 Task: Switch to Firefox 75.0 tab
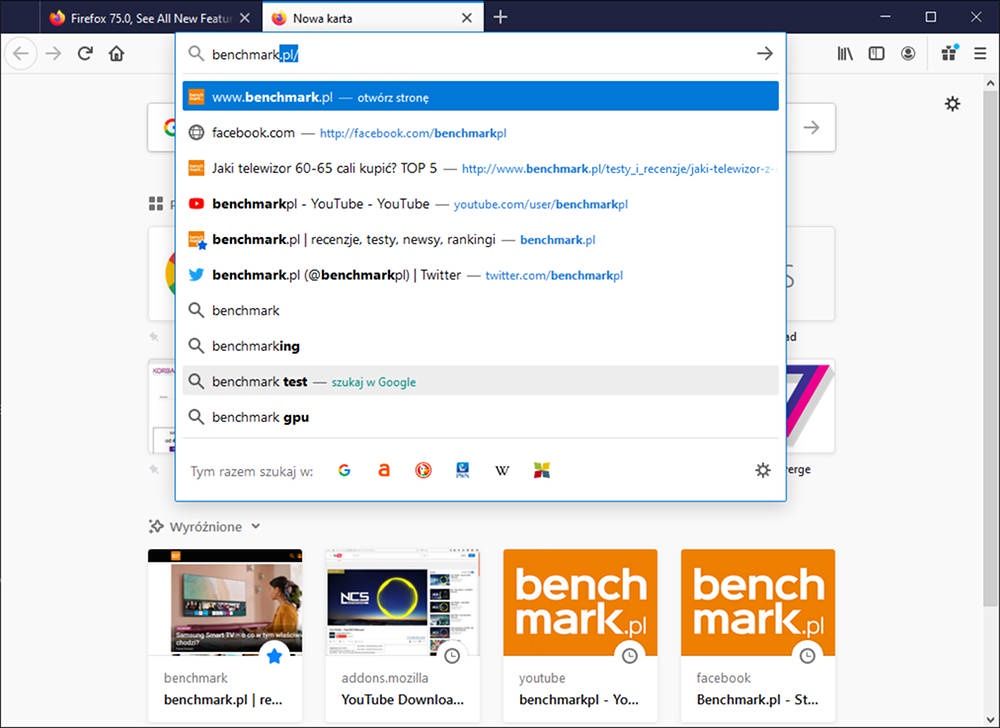click(x=152, y=18)
